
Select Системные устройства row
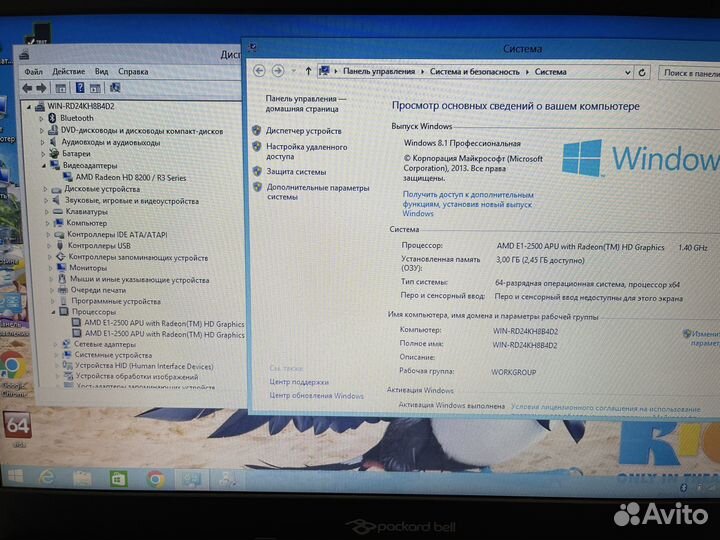pos(113,355)
